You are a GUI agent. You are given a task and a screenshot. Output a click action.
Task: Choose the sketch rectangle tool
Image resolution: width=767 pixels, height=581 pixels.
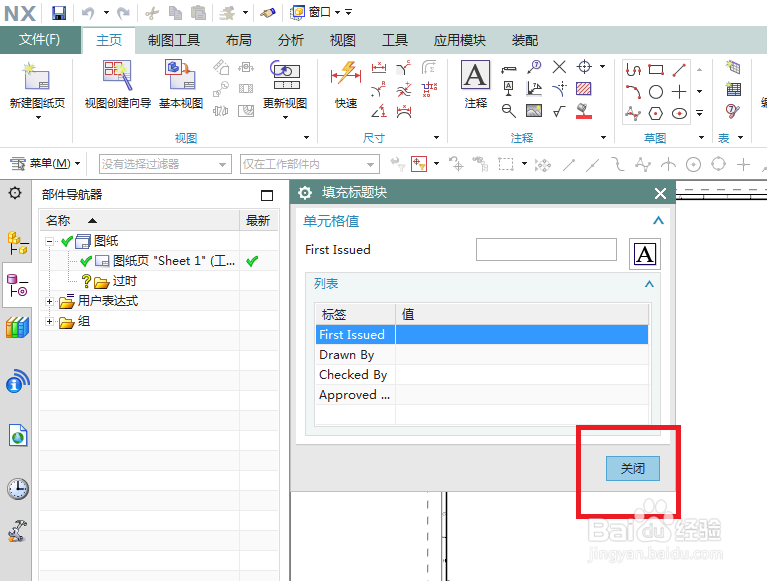(x=656, y=69)
